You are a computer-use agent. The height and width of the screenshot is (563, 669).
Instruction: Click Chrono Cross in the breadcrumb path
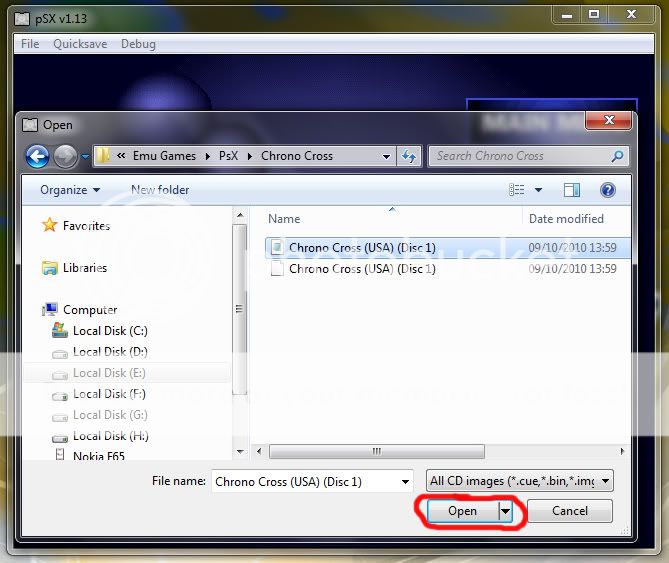(297, 156)
